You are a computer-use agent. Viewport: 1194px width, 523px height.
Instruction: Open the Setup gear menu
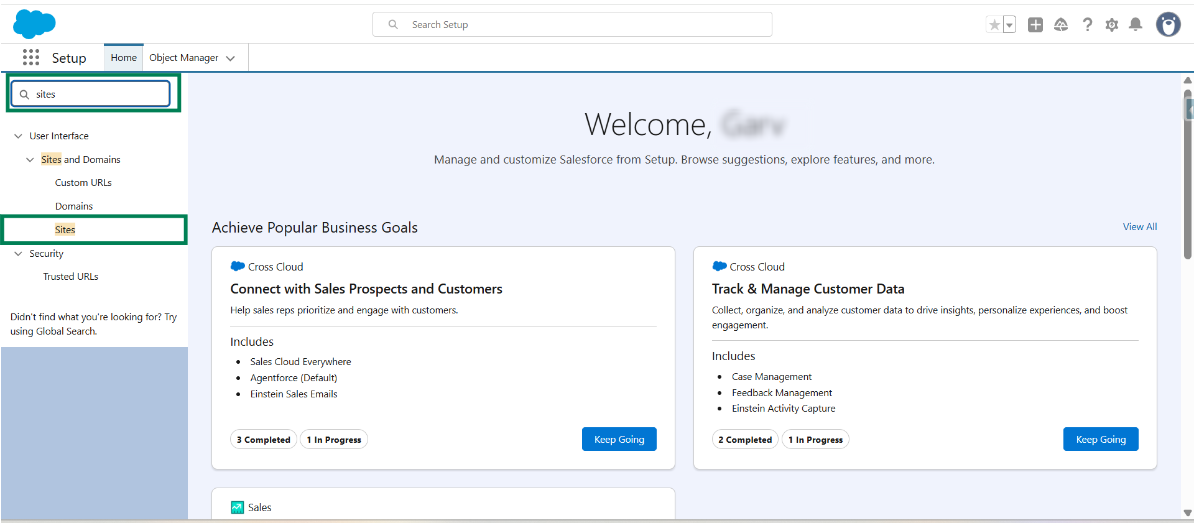tap(1111, 25)
